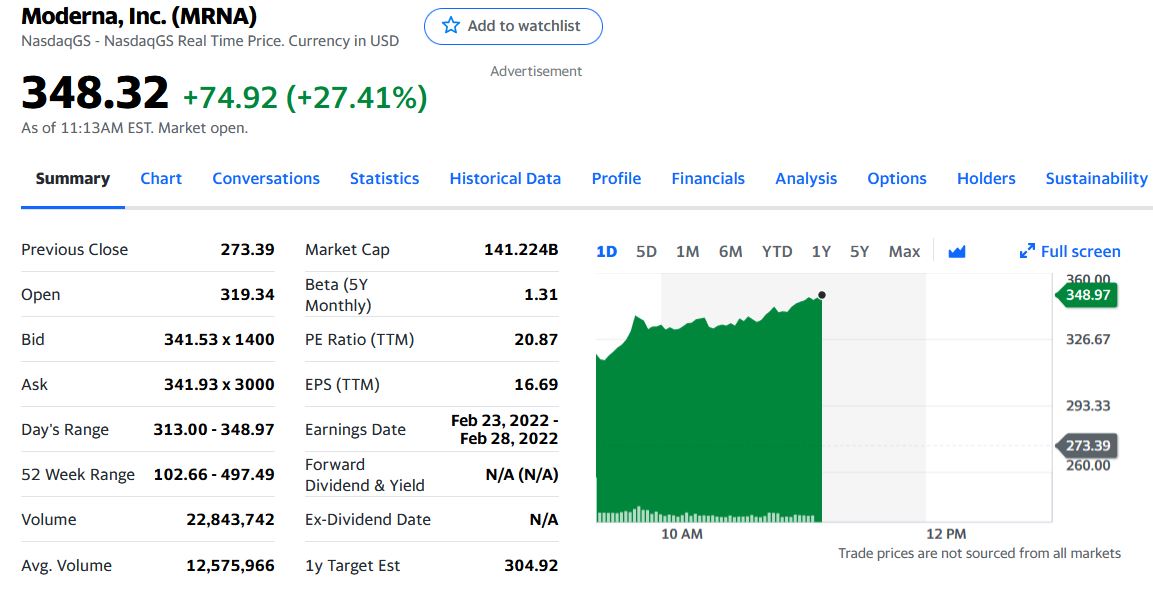Click the Ex-Dividend Date label
Image resolution: width=1153 pixels, height=590 pixels.
coord(368,519)
